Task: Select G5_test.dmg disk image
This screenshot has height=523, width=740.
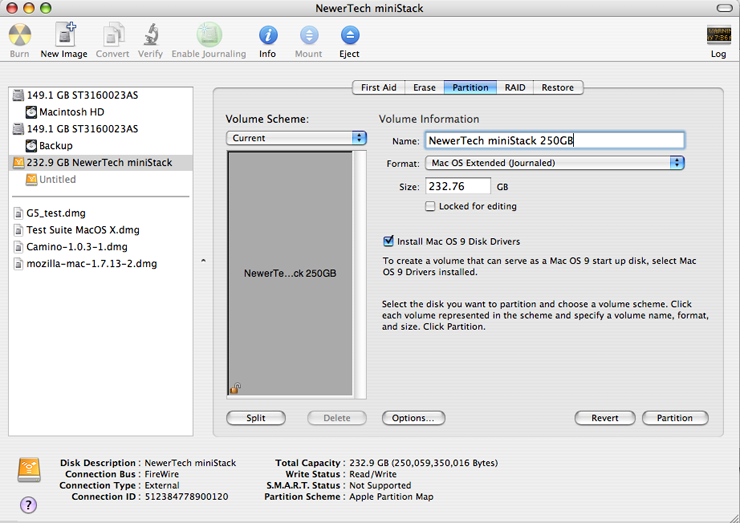Action: pos(101,213)
